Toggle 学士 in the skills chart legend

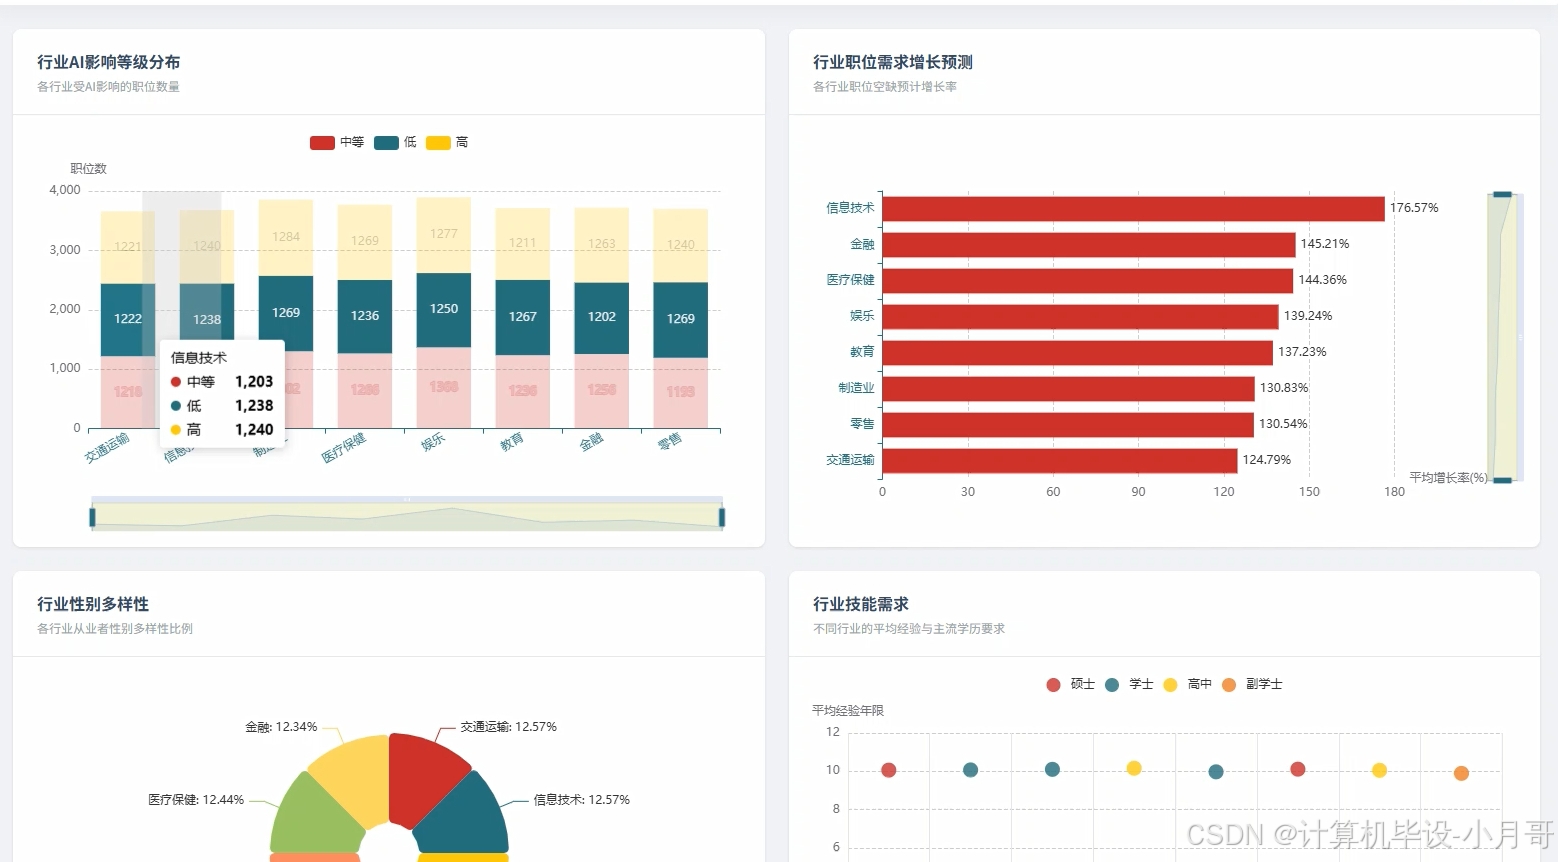[1129, 684]
